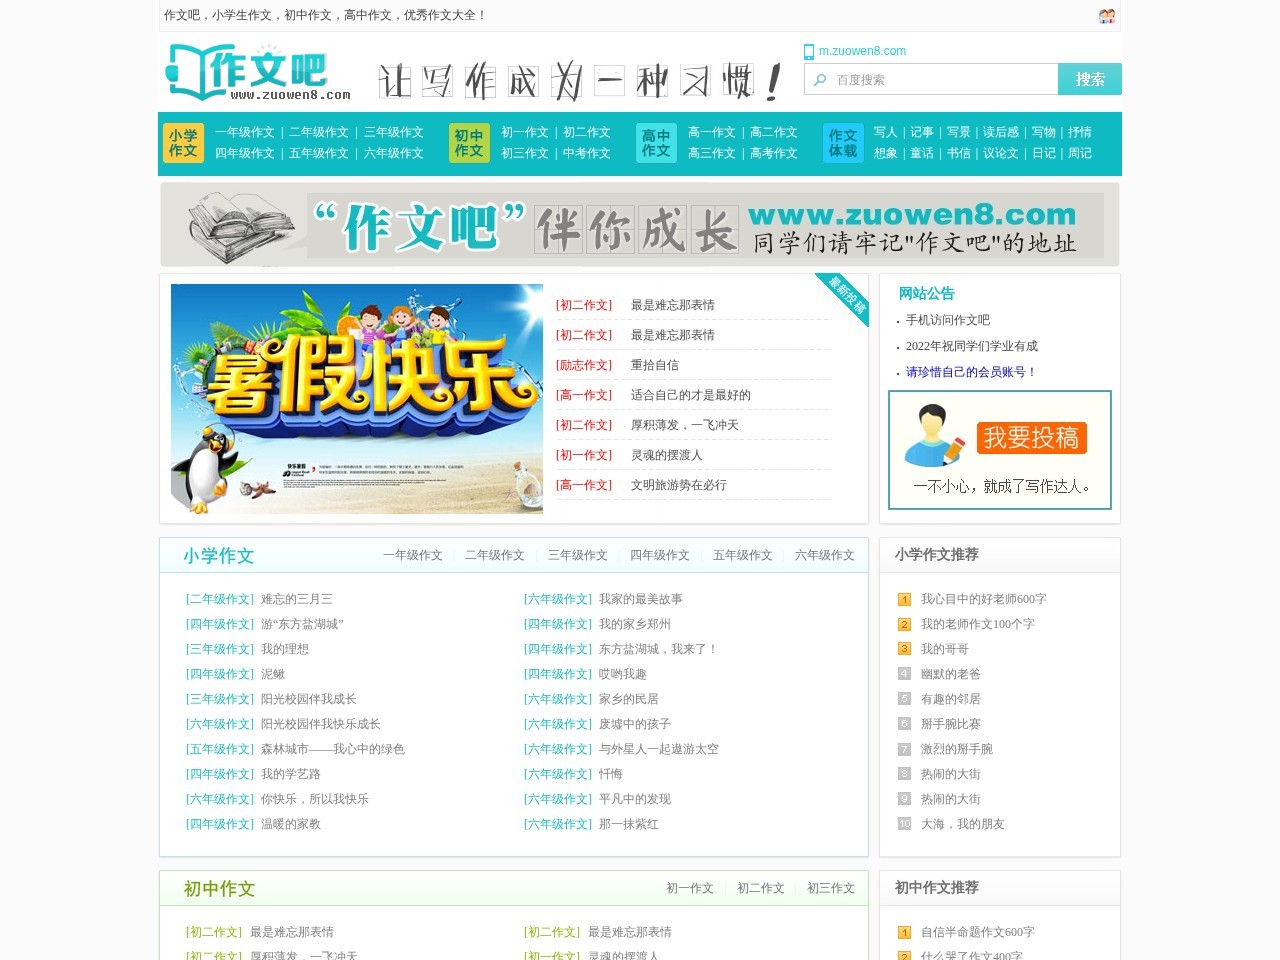This screenshot has width=1280, height=960.
Task: Open the 中考作文 navigation menu entry
Action: (x=587, y=153)
